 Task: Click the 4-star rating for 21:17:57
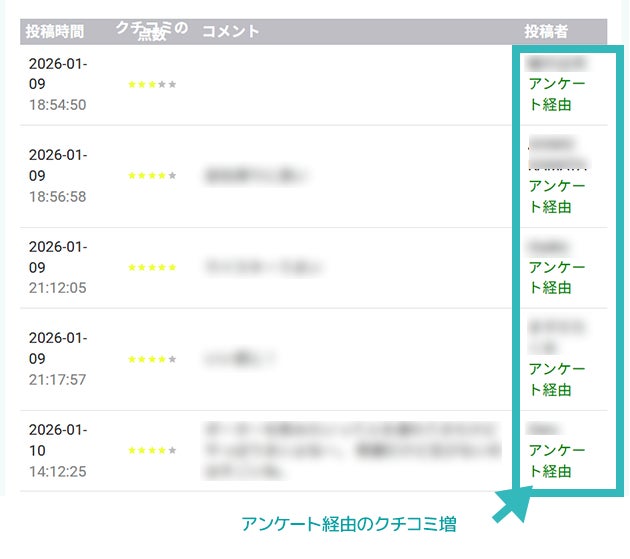click(152, 359)
